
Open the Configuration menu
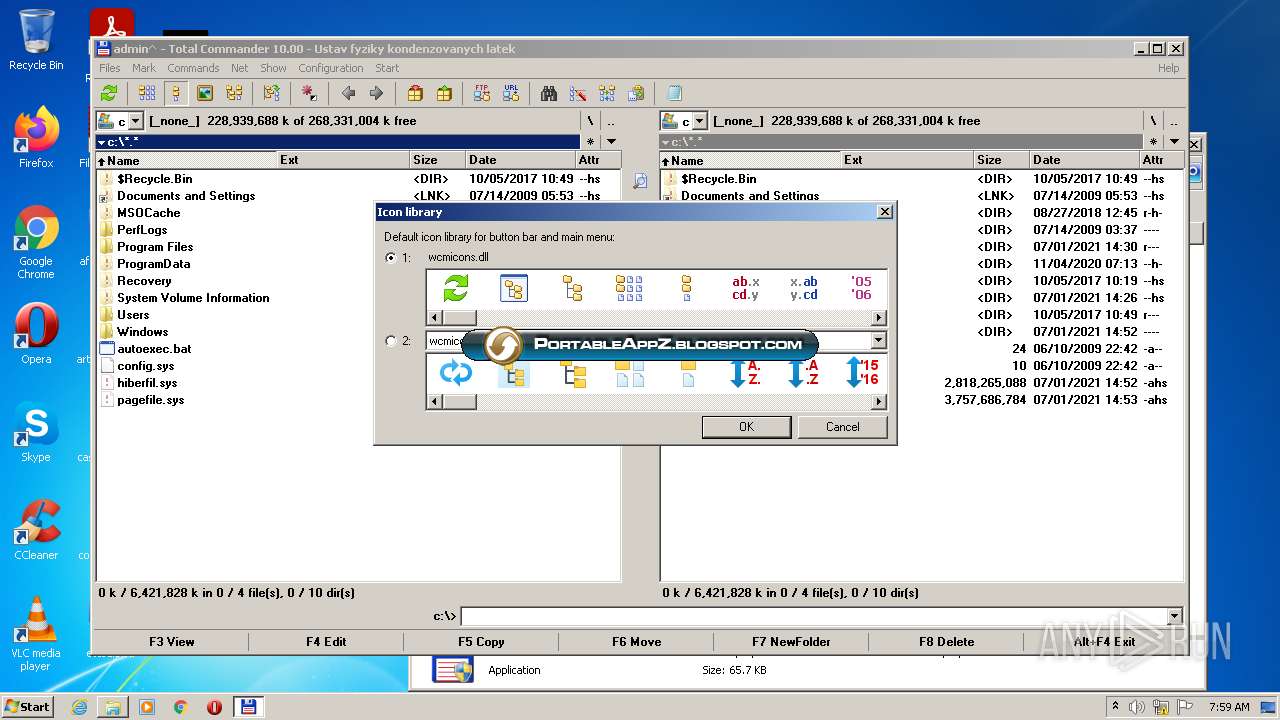331,68
